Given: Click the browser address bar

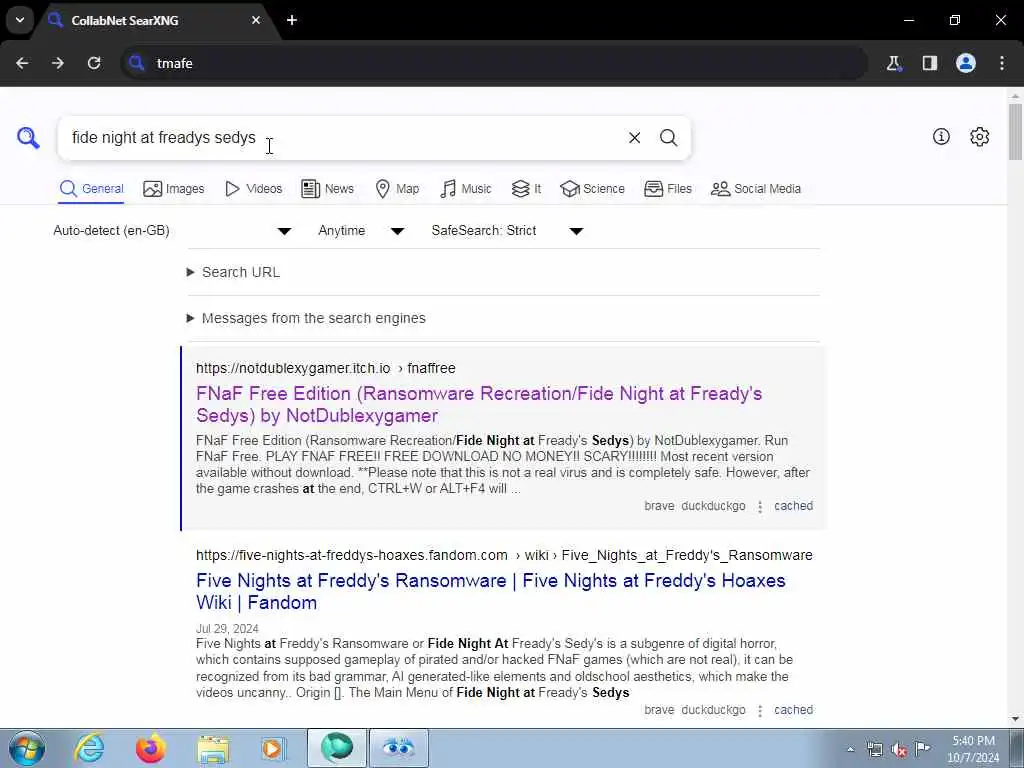Looking at the screenshot, I should tap(494, 63).
